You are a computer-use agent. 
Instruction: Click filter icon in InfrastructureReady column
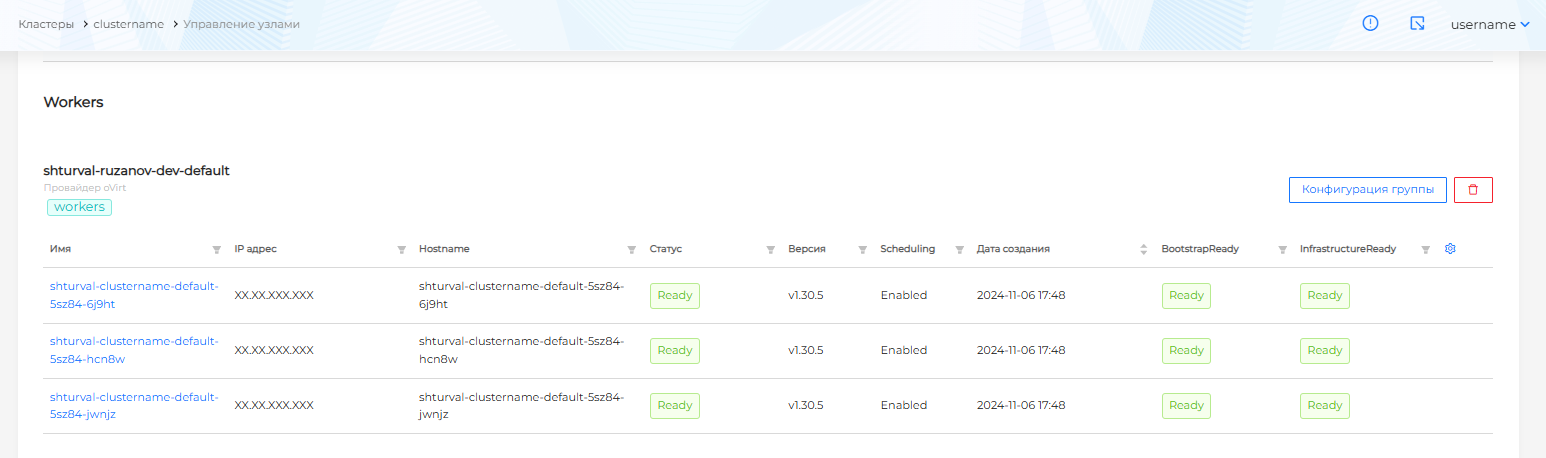(1426, 250)
